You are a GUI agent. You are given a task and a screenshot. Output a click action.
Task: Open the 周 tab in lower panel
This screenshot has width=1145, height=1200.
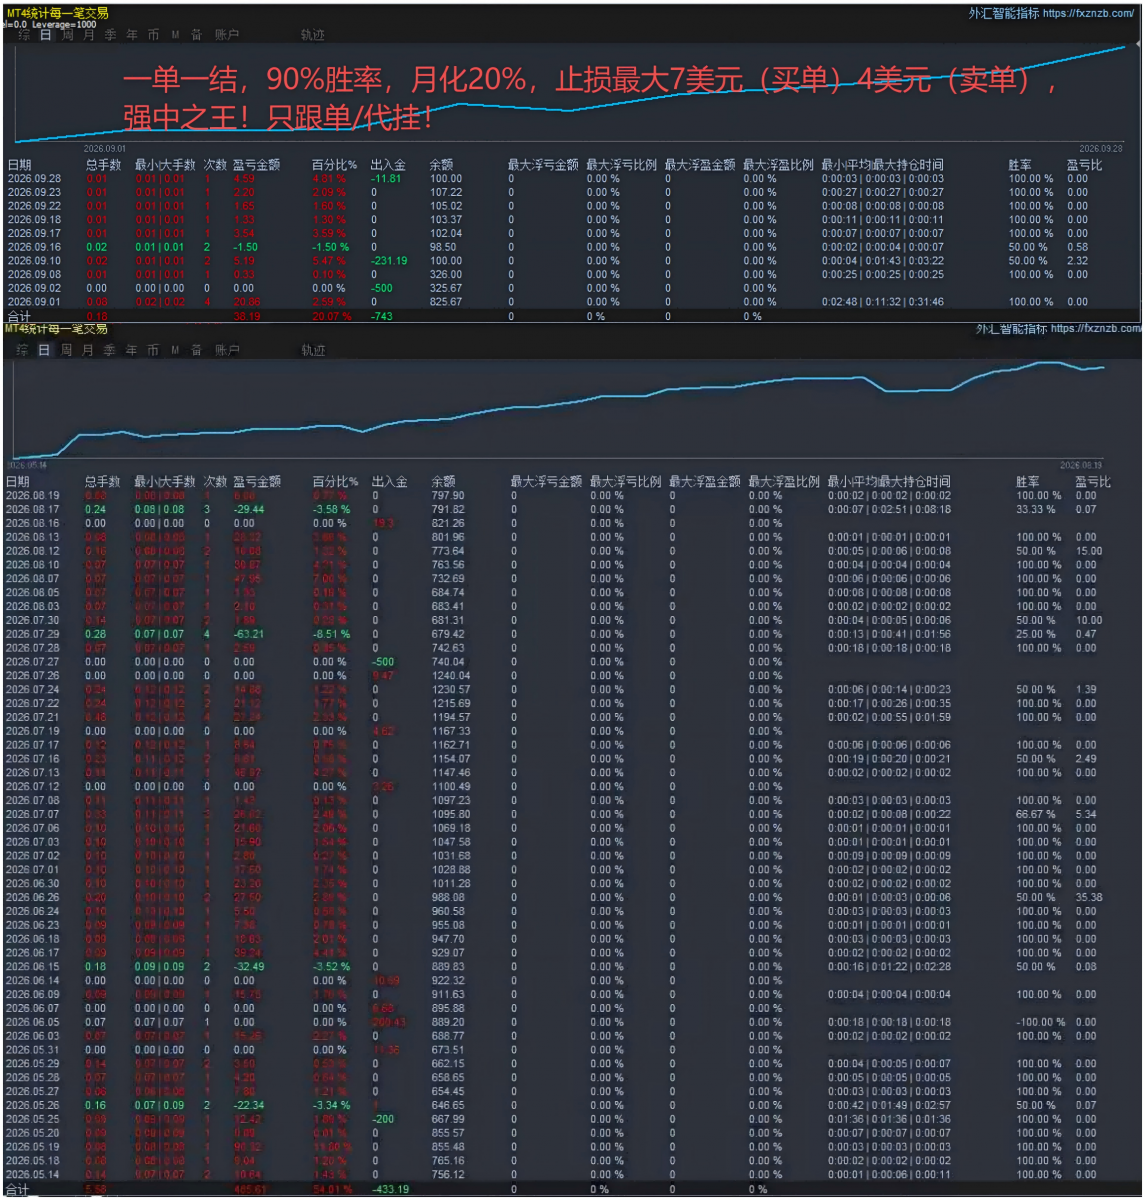(x=66, y=350)
